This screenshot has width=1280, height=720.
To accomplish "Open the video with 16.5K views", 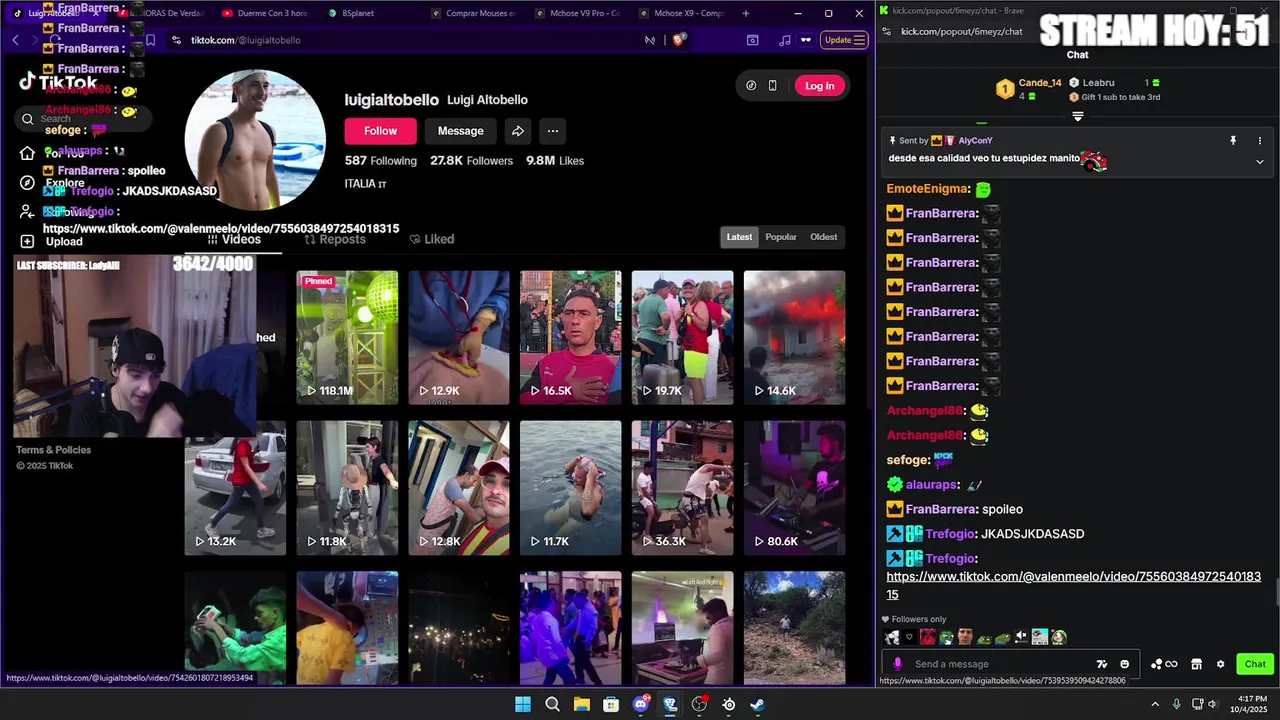I will click(570, 338).
